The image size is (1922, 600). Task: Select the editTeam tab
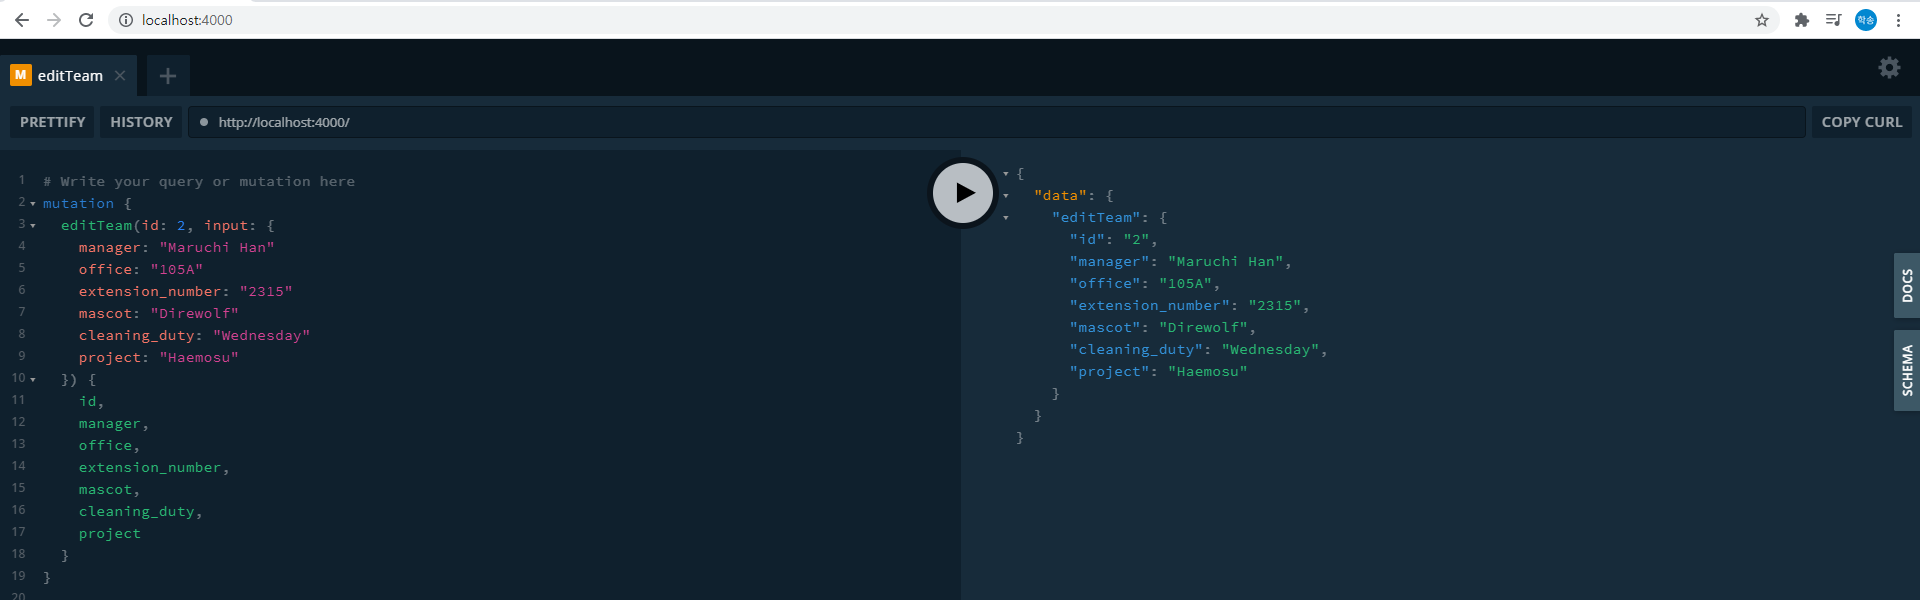coord(70,76)
